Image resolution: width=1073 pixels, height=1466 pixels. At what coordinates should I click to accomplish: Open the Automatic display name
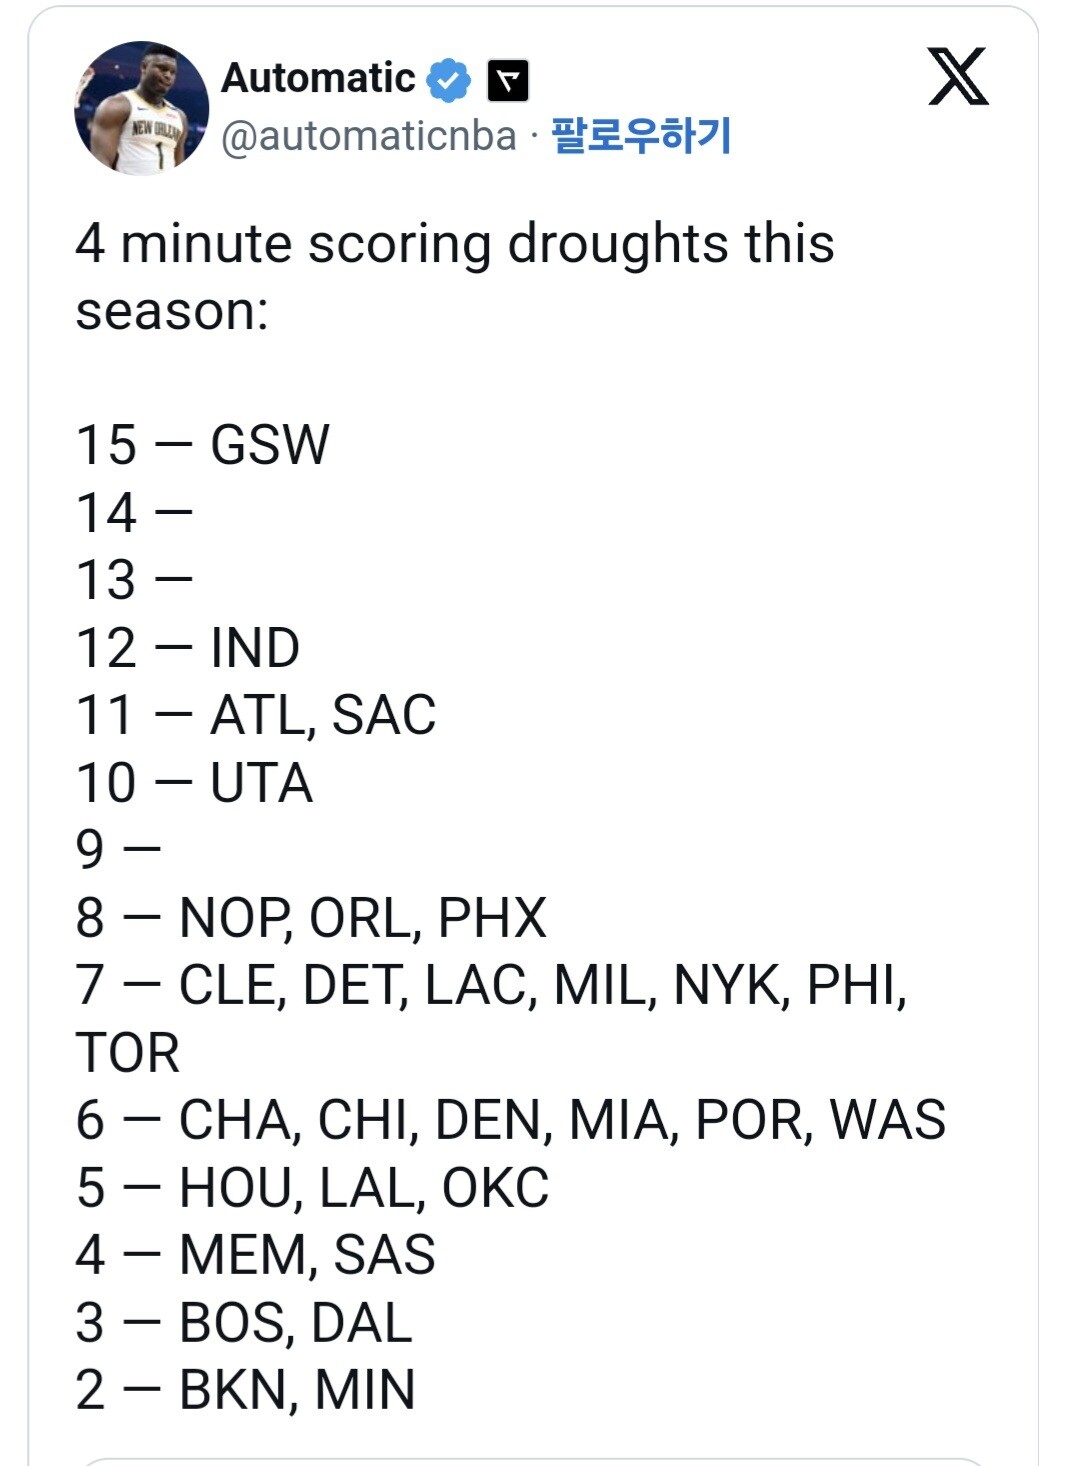click(318, 78)
